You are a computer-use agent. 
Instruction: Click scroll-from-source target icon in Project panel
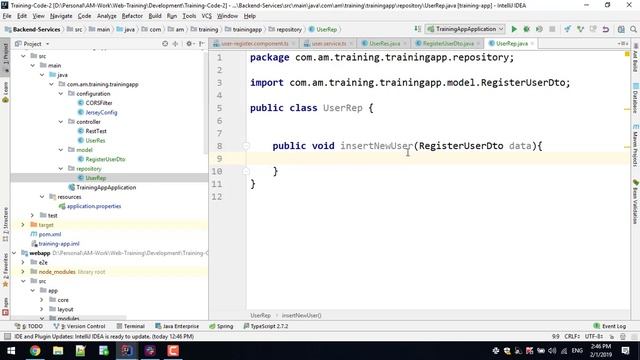(165, 43)
